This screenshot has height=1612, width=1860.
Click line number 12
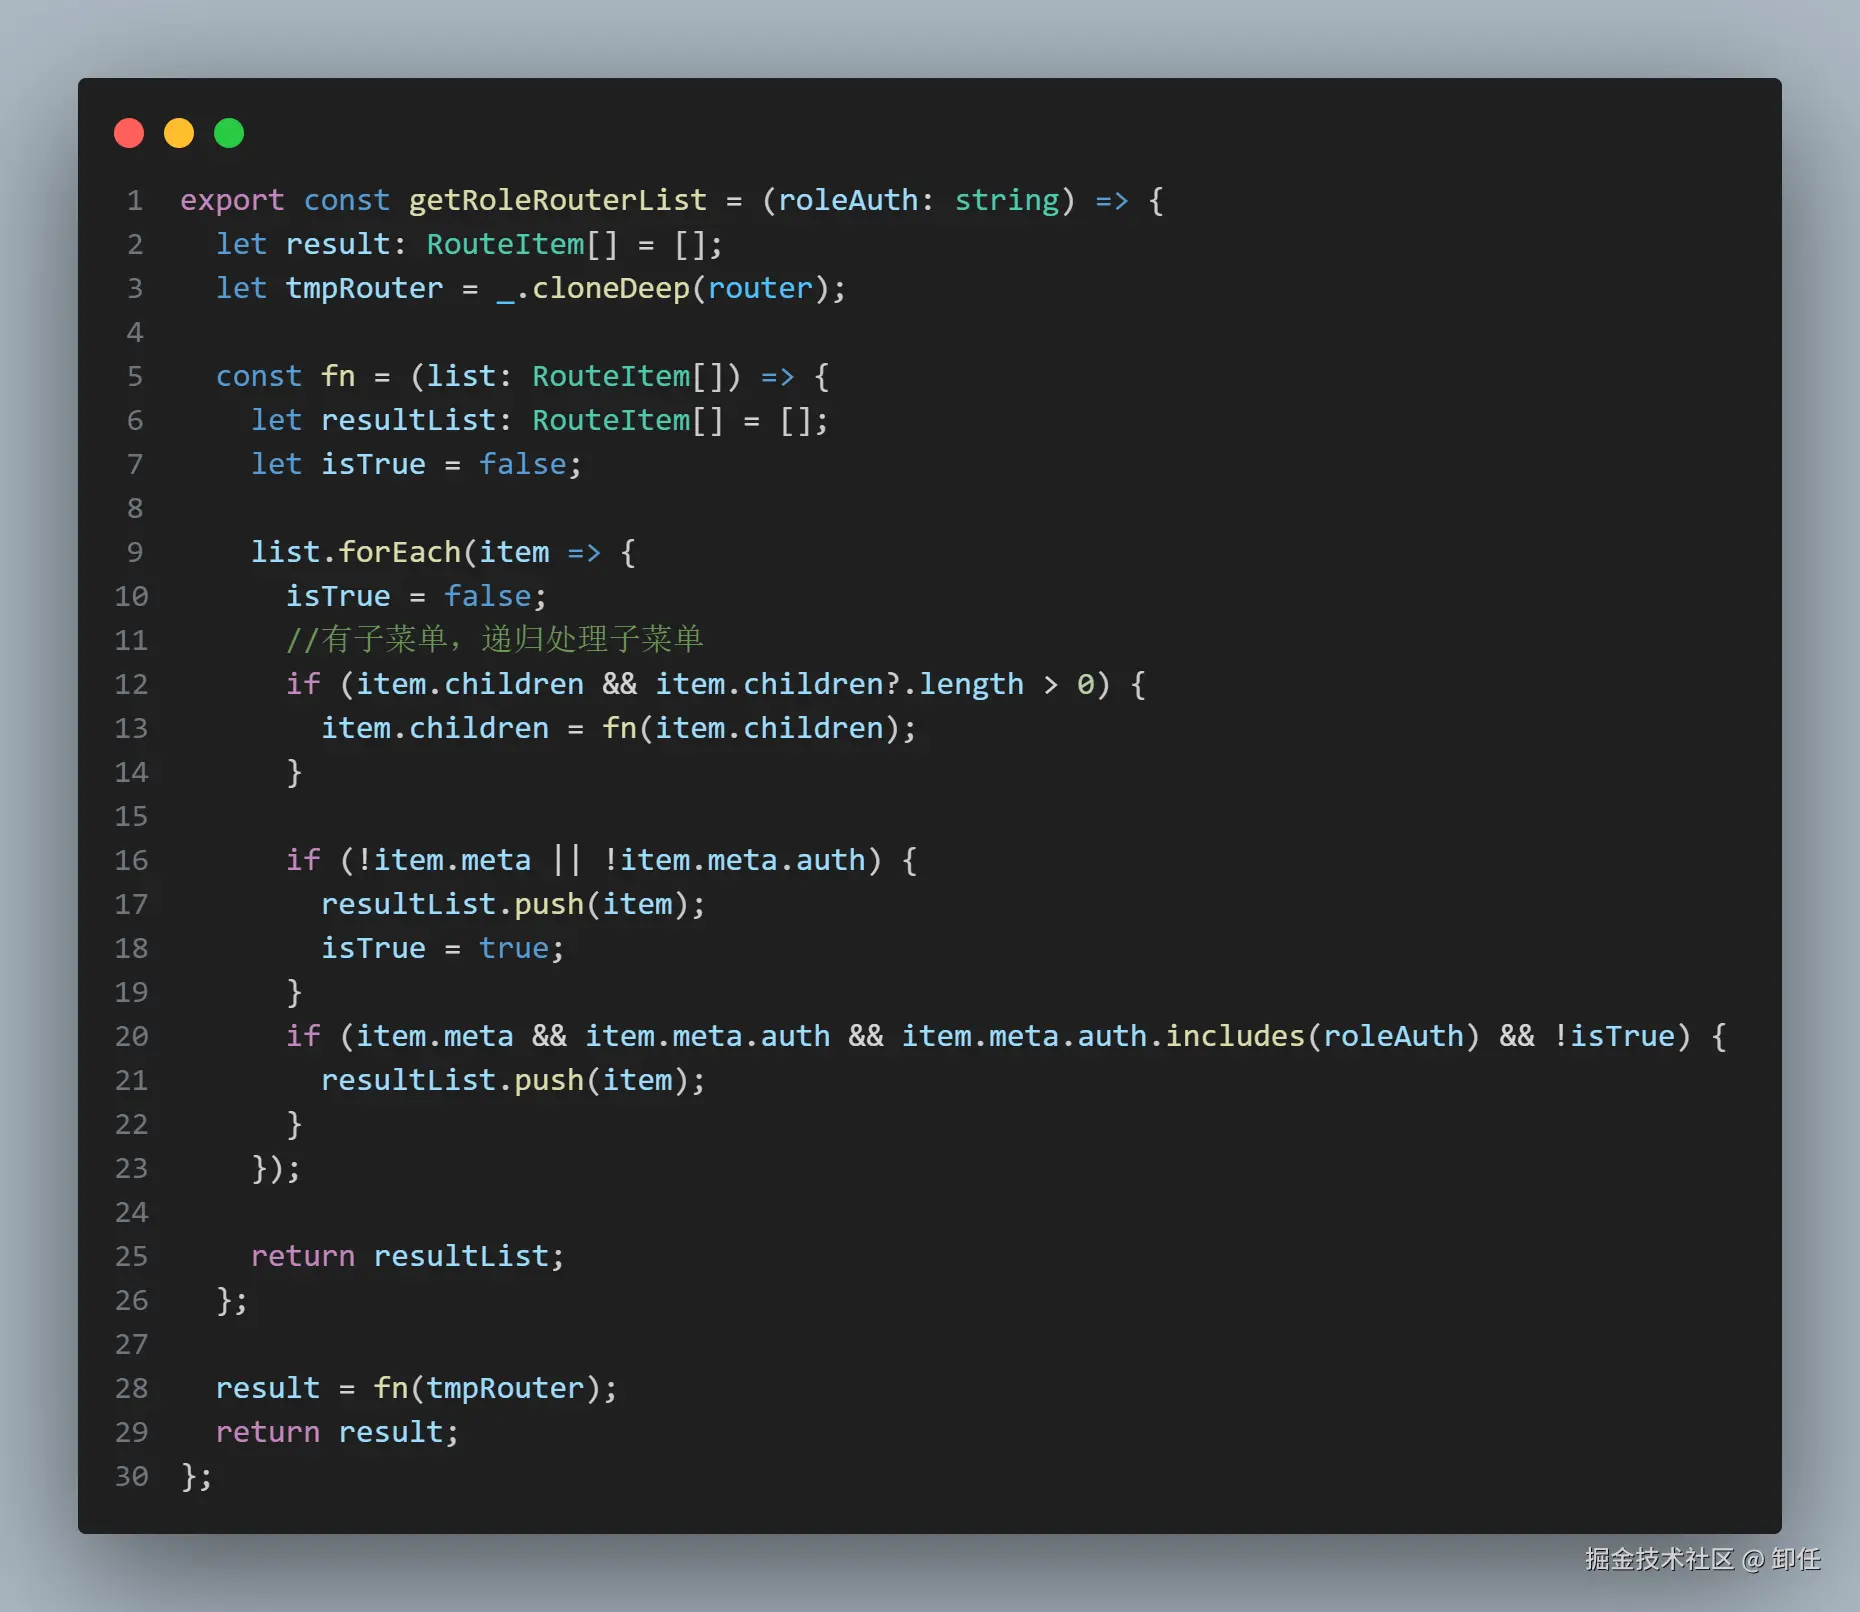(131, 684)
